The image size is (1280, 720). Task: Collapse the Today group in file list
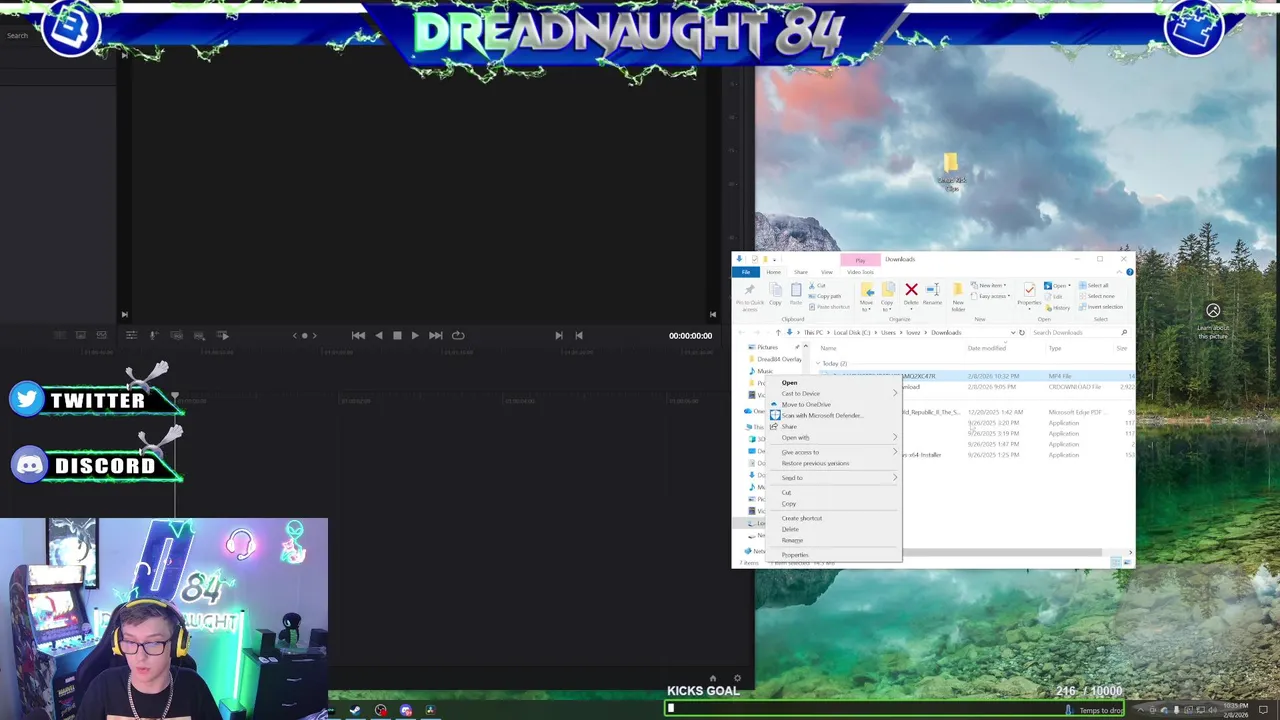(x=818, y=363)
